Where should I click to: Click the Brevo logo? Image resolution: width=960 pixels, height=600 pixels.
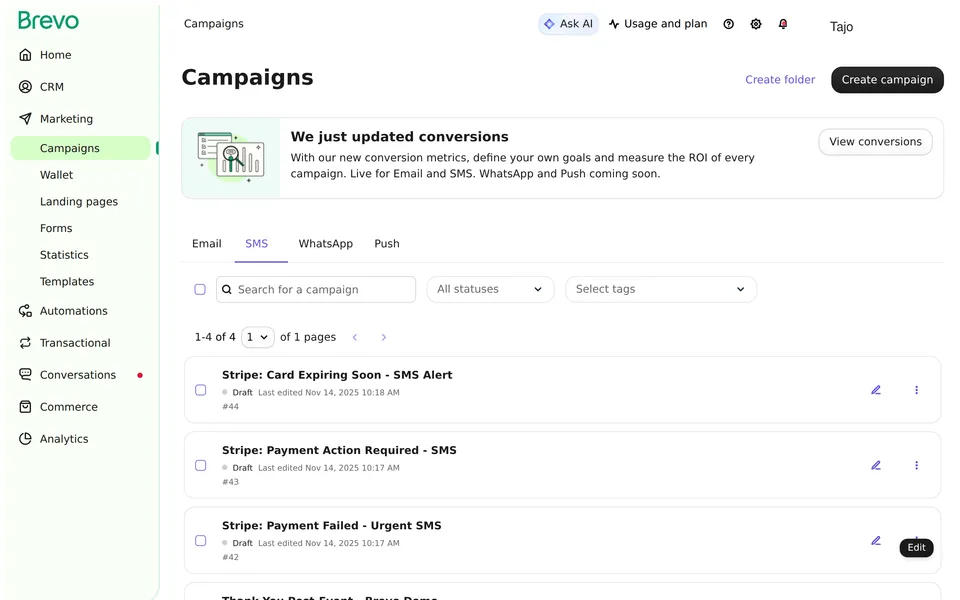click(48, 21)
